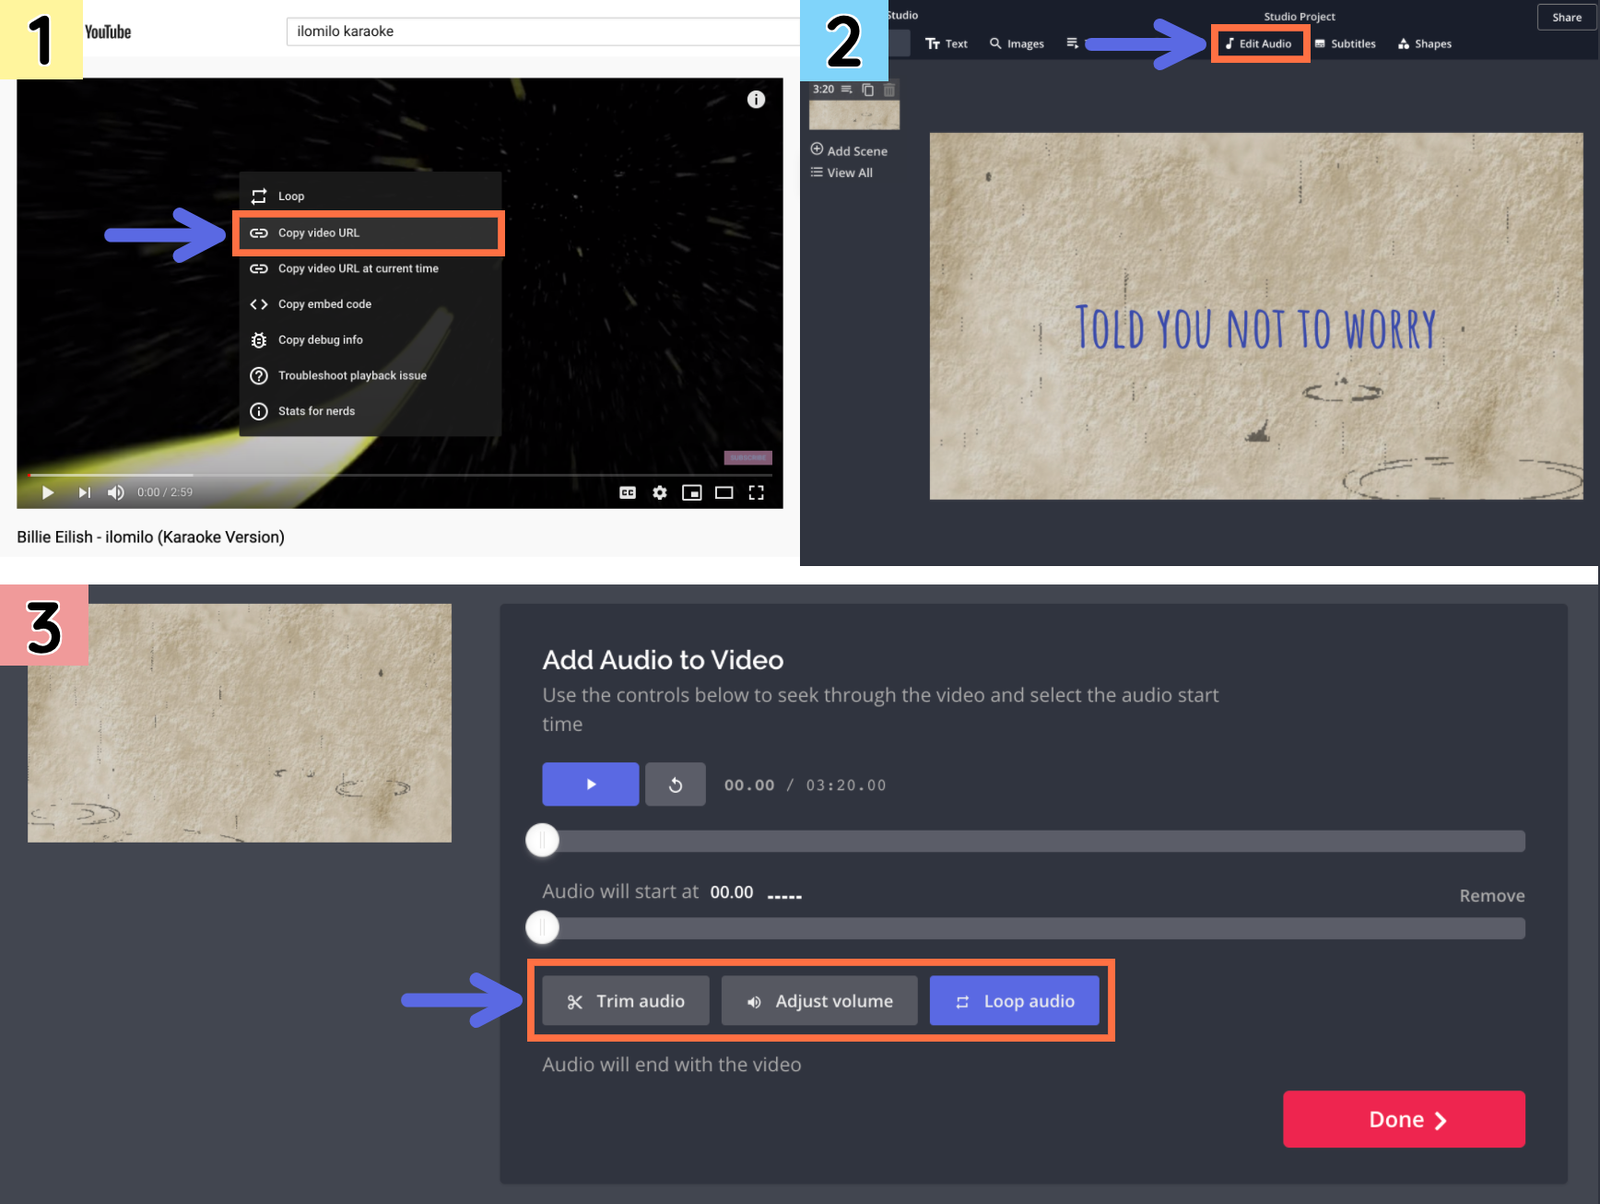This screenshot has width=1600, height=1204.
Task: Choose Stats for nerds menu entry
Action: [316, 411]
